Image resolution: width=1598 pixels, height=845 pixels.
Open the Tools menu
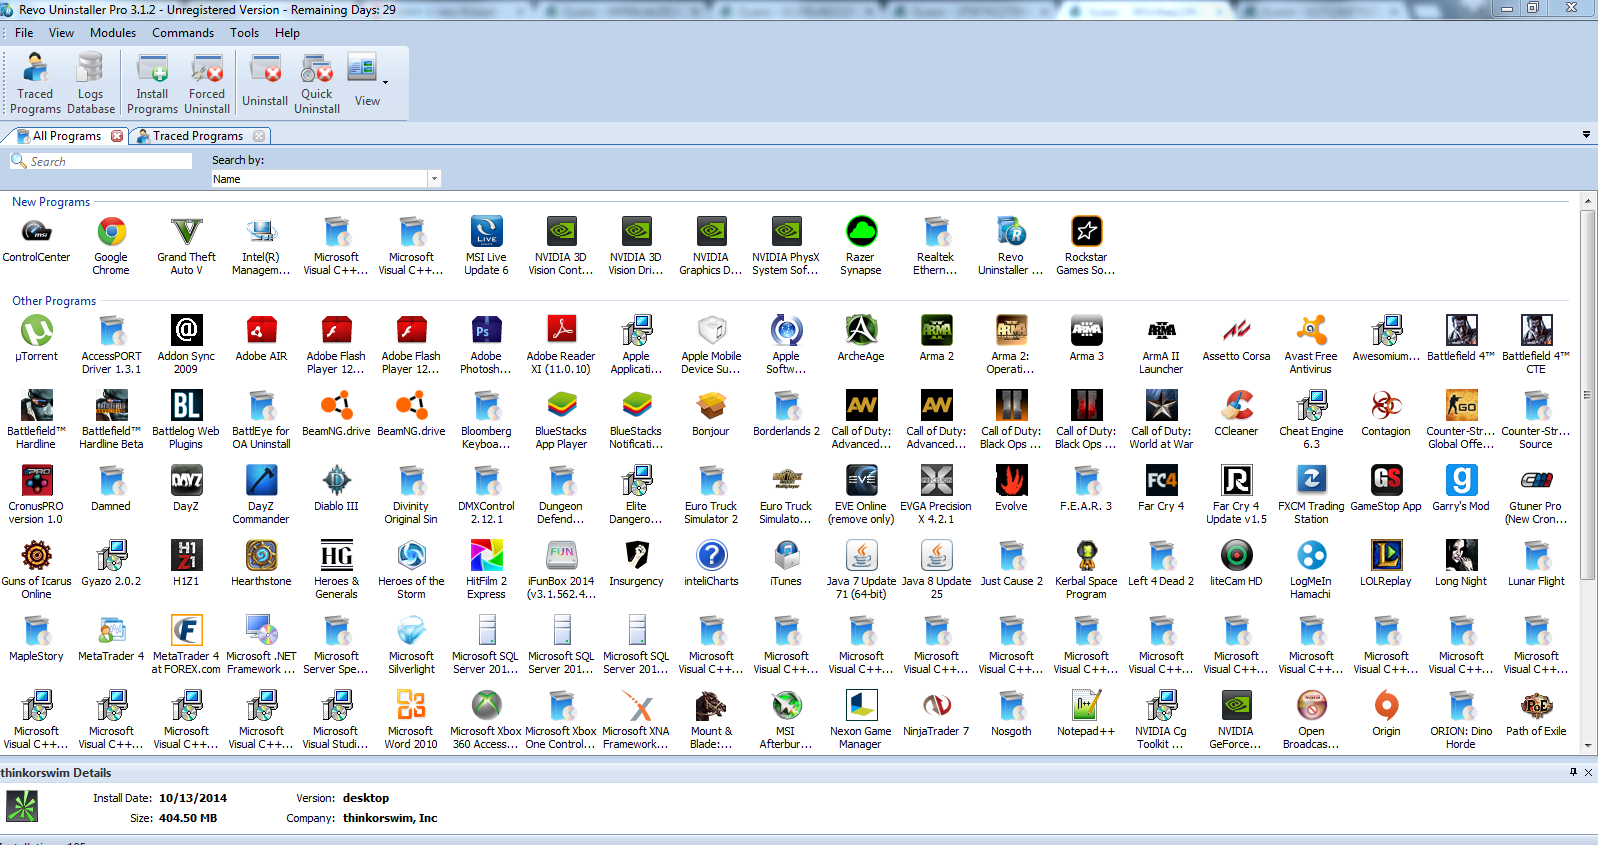(x=244, y=33)
